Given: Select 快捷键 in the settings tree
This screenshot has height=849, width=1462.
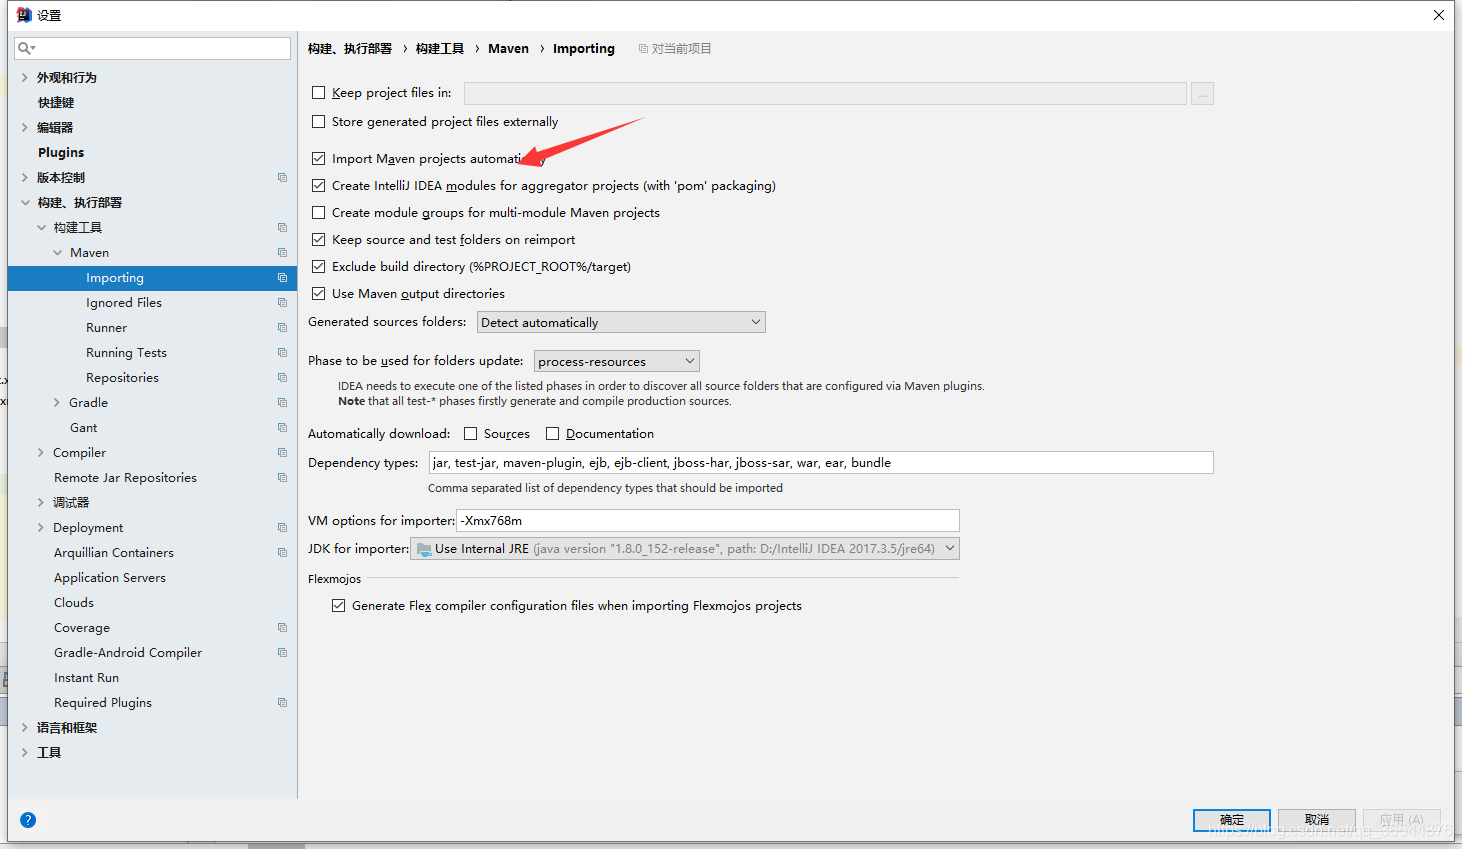Looking at the screenshot, I should tap(56, 103).
